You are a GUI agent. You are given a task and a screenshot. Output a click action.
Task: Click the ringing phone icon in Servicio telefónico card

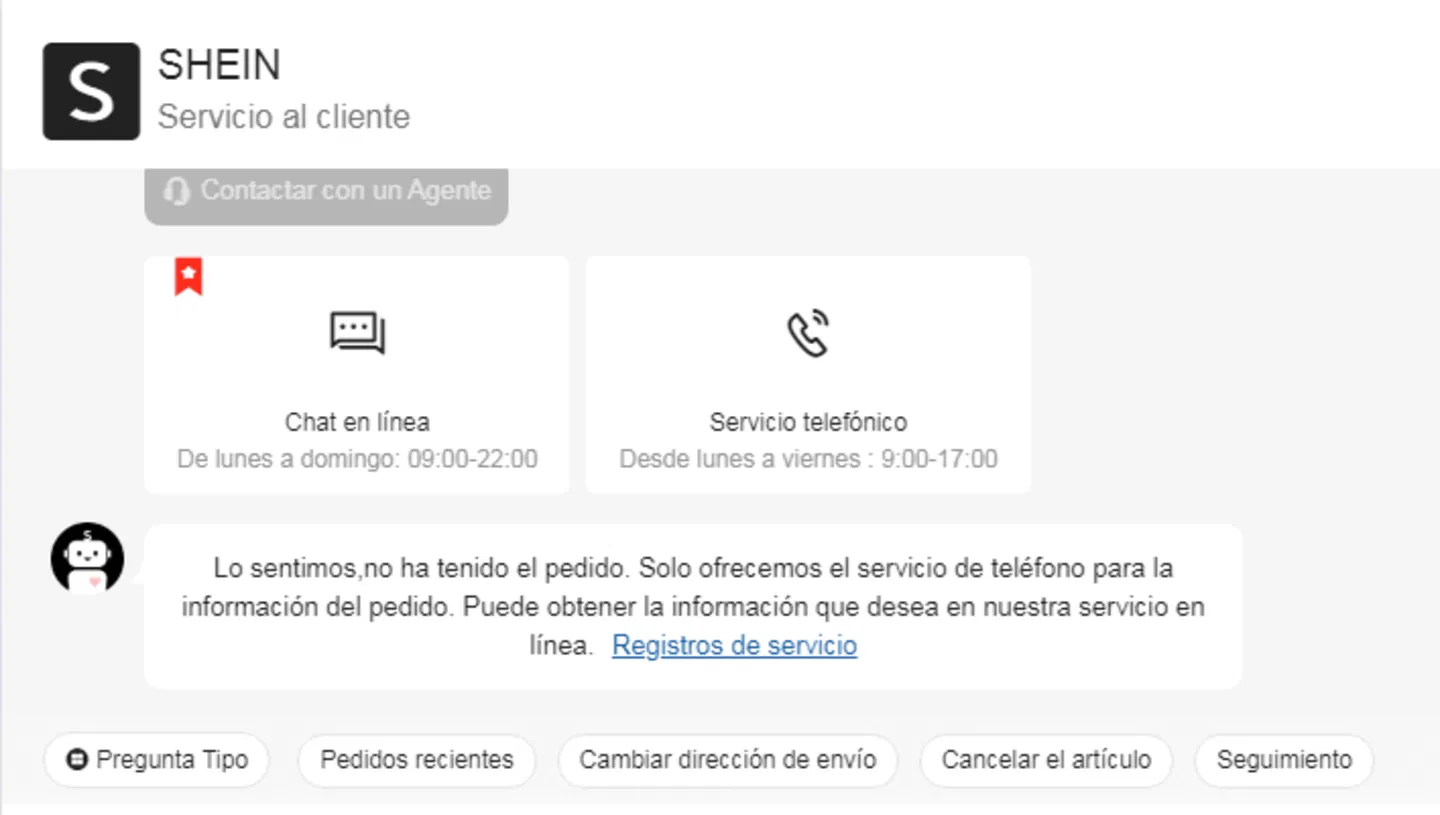808,333
